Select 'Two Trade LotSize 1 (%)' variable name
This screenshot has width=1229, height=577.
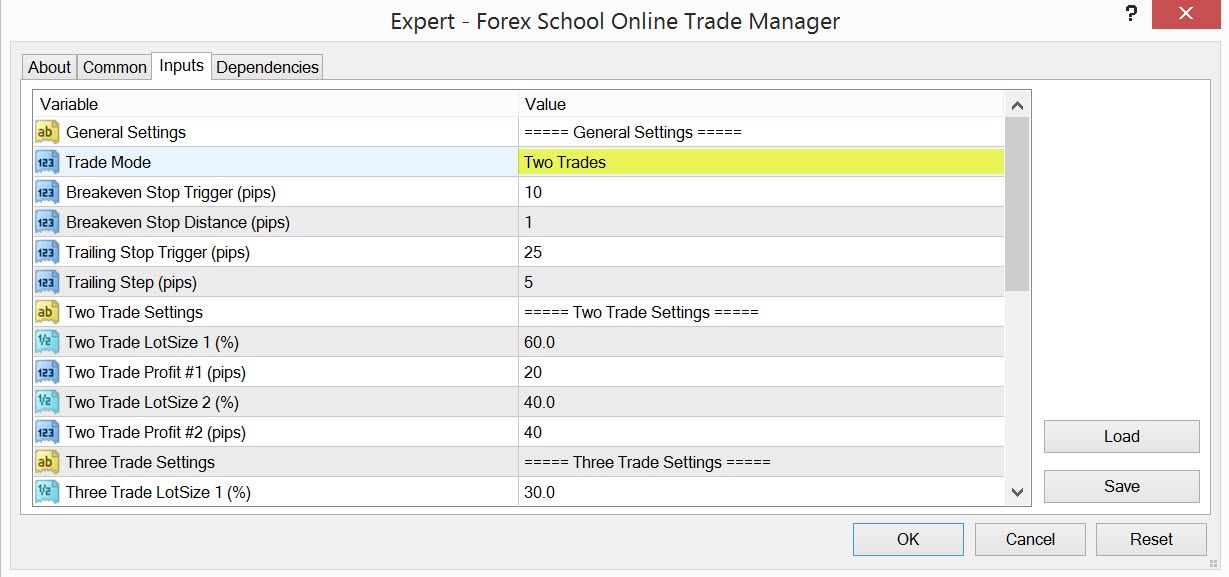pos(152,342)
